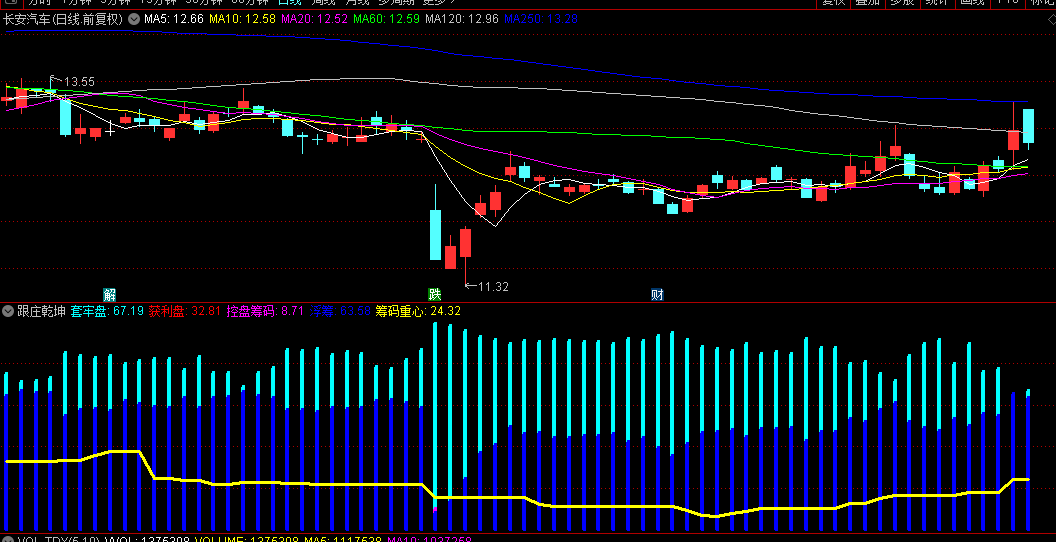Click the 叠加 button
The width and height of the screenshot is (1056, 542).
click(x=867, y=3)
